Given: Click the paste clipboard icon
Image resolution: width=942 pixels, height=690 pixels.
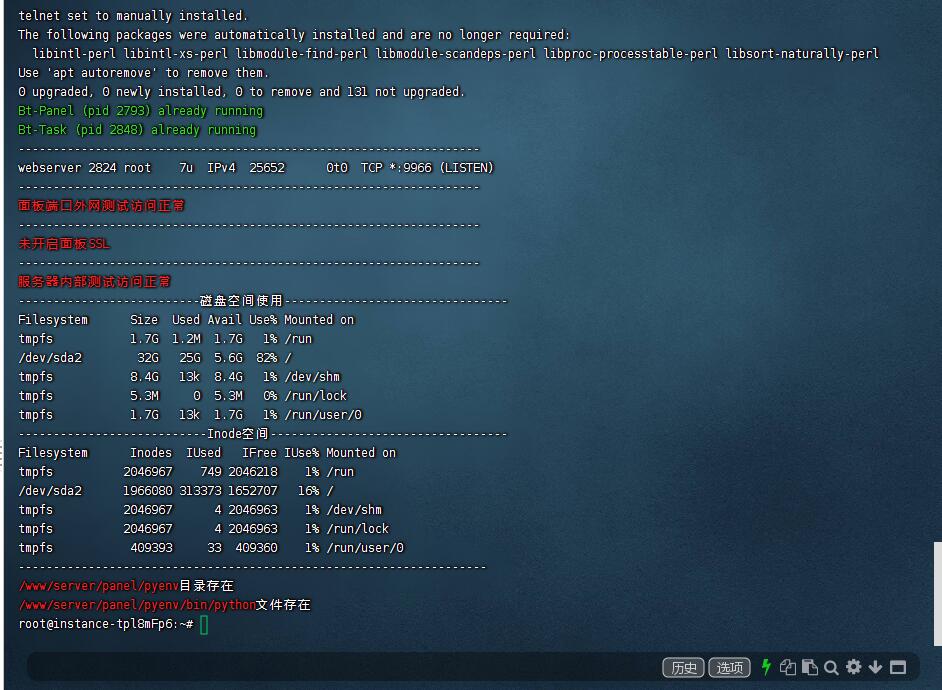Looking at the screenshot, I should 810,667.
